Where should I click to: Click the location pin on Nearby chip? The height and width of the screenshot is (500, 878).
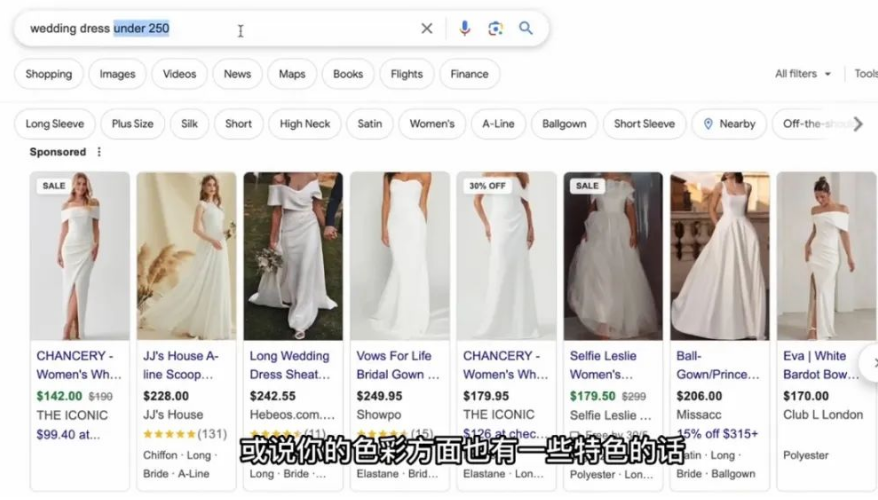tap(708, 124)
